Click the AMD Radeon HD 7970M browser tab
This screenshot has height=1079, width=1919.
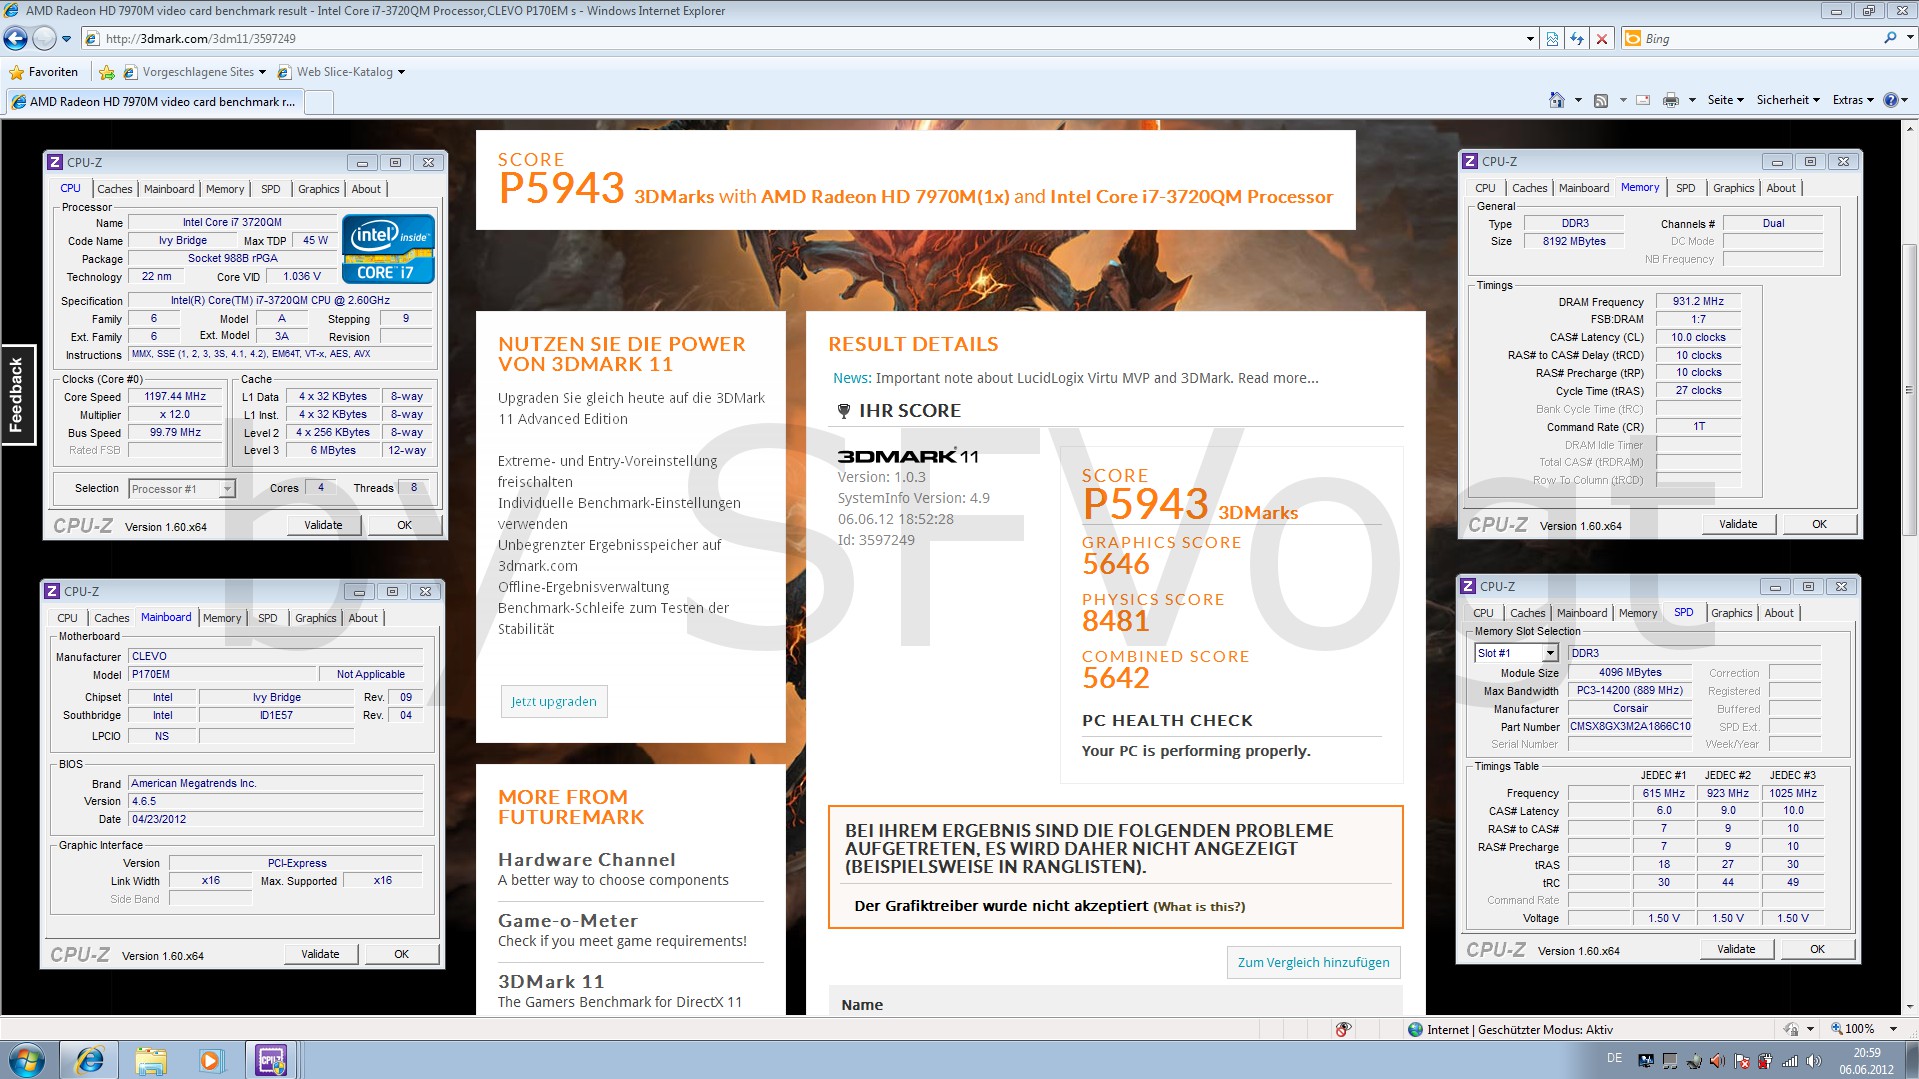point(153,102)
